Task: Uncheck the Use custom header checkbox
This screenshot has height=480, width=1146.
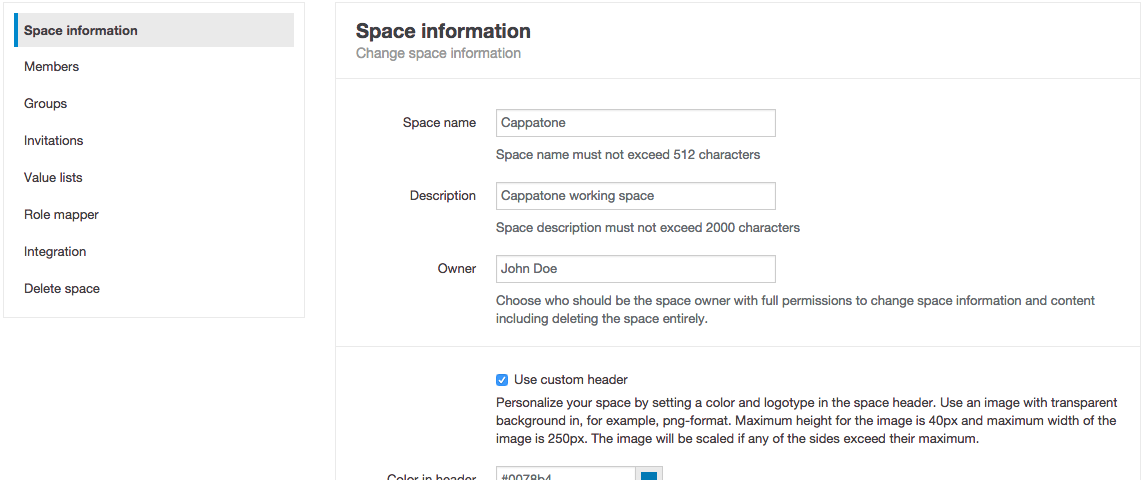Action: click(x=502, y=380)
